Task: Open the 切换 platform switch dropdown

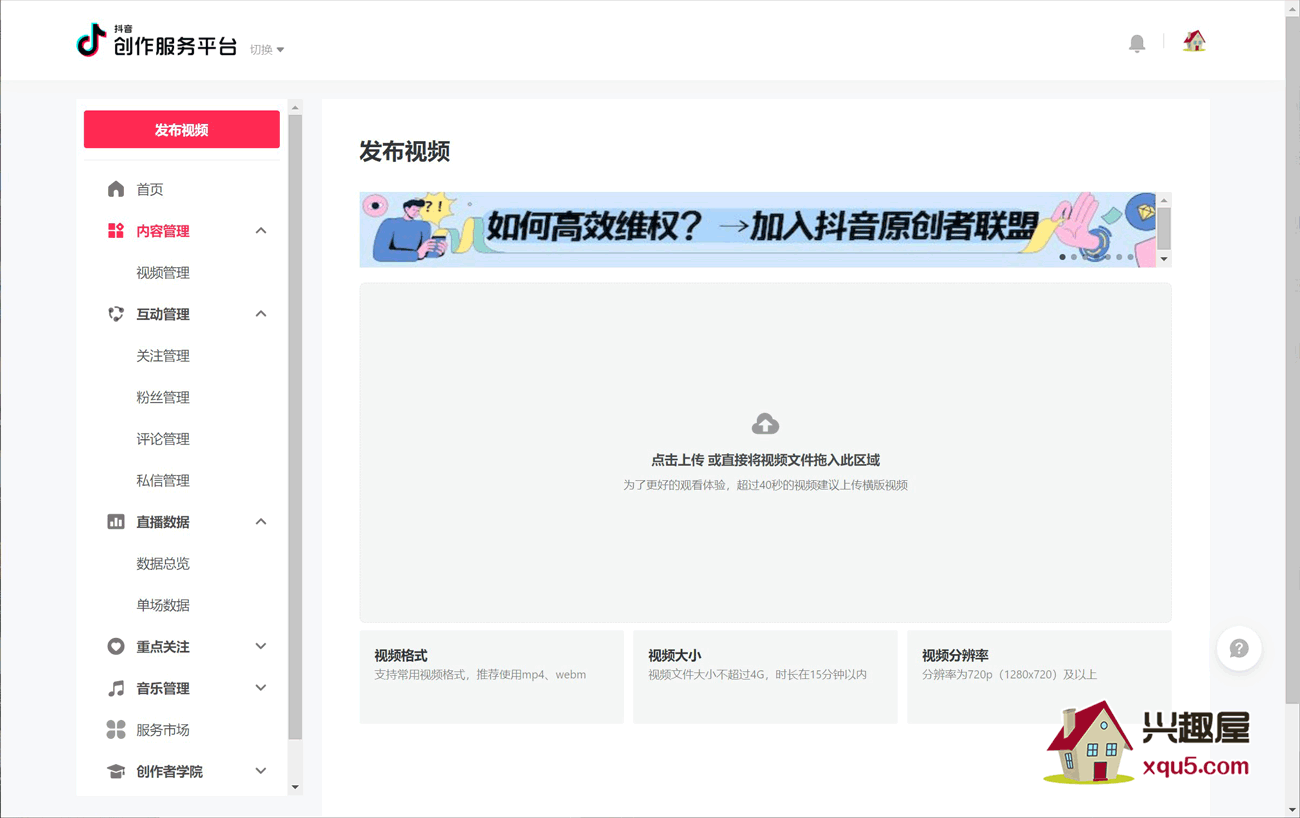Action: point(267,49)
